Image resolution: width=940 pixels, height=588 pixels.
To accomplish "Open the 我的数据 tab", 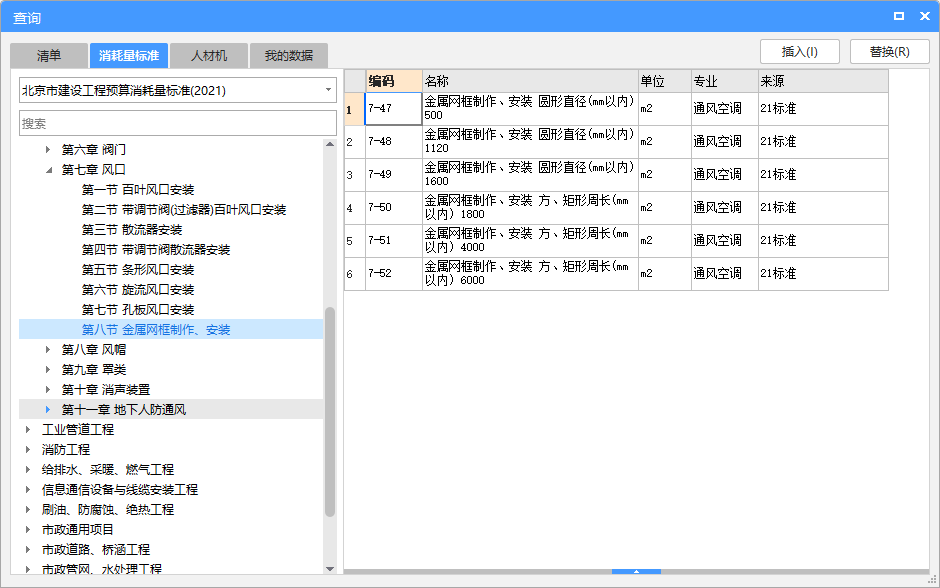I will tap(288, 56).
